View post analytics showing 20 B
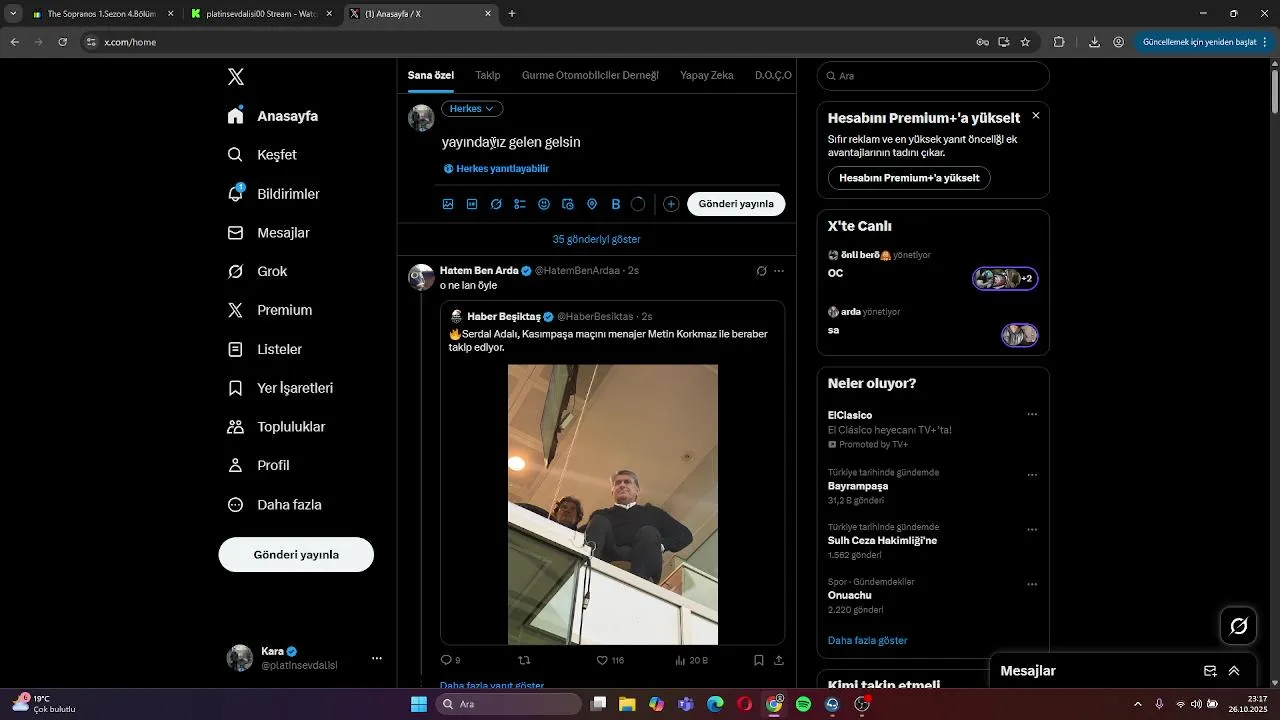 click(x=692, y=660)
